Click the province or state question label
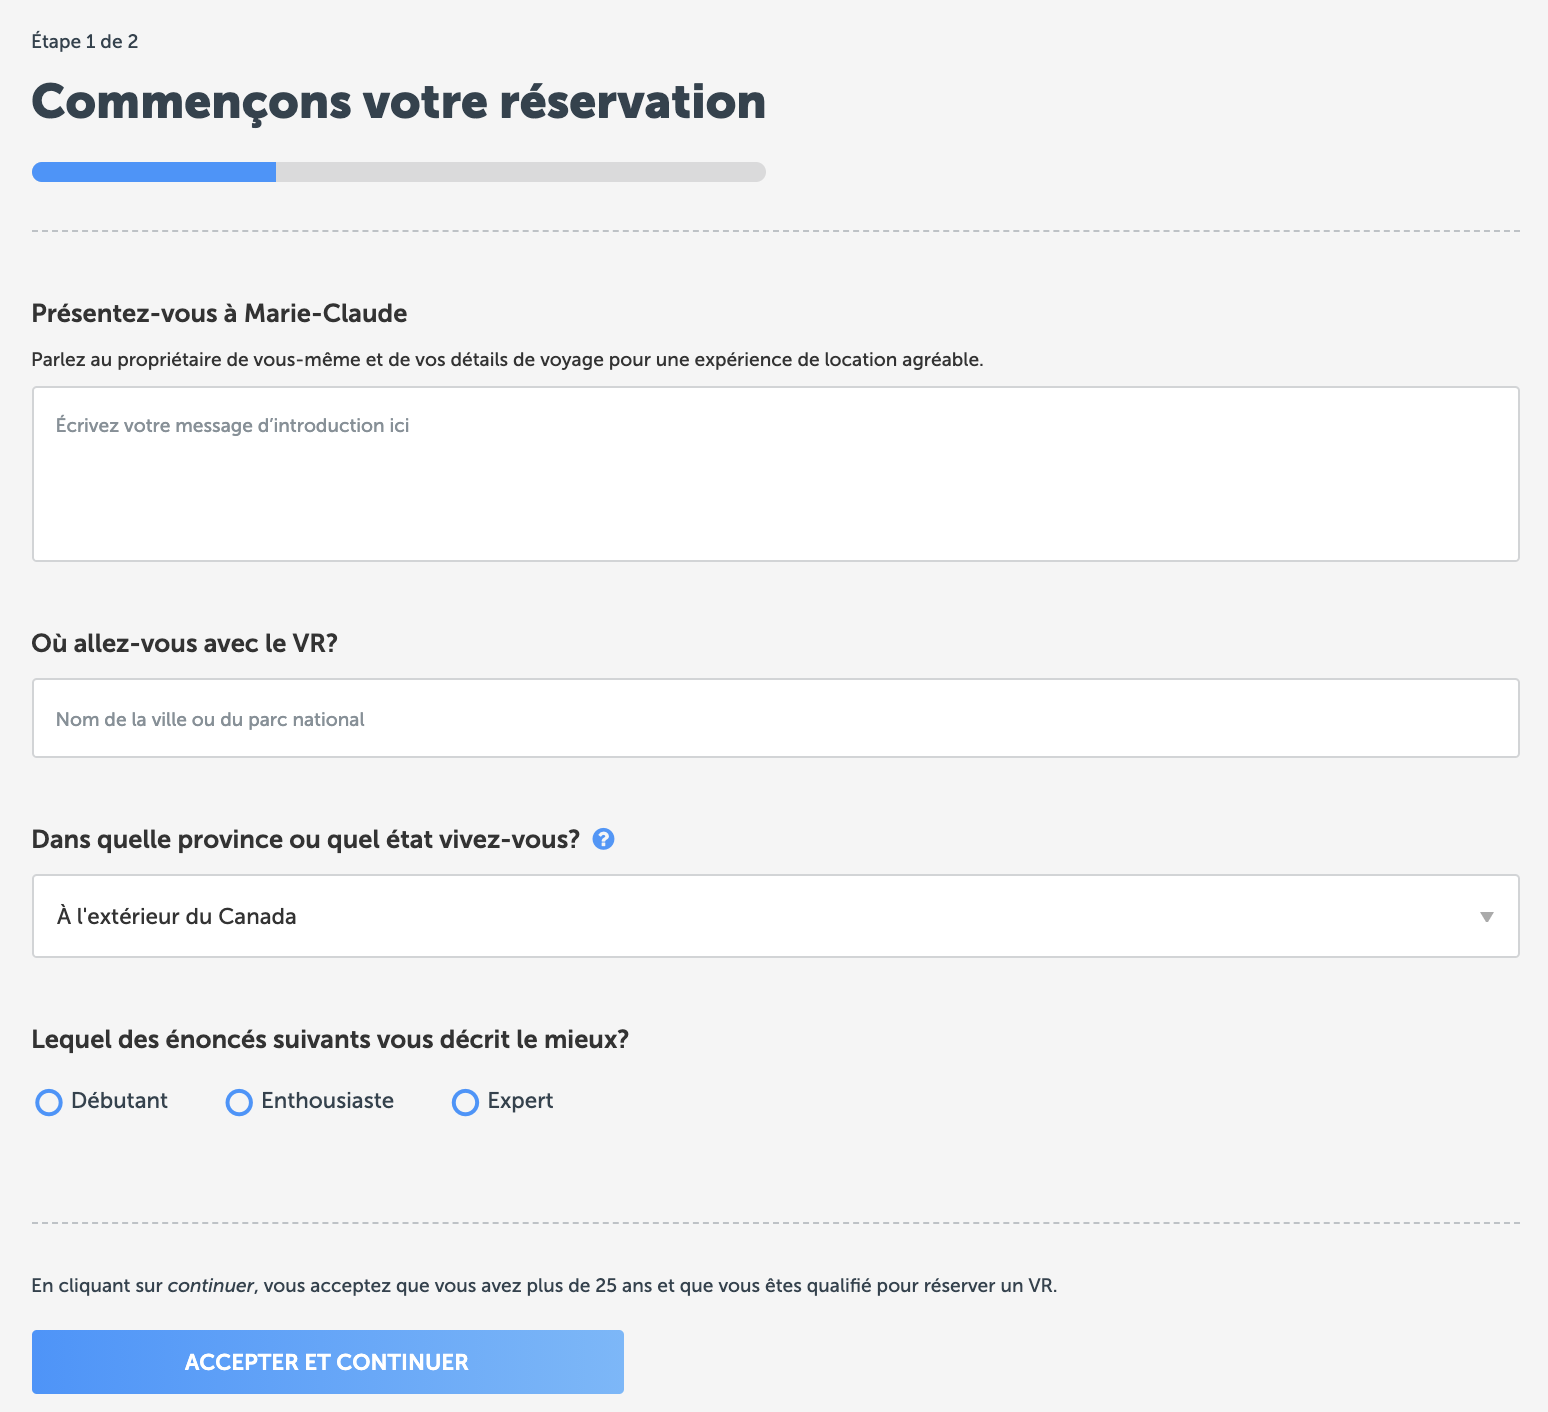This screenshot has height=1412, width=1548. coord(306,839)
